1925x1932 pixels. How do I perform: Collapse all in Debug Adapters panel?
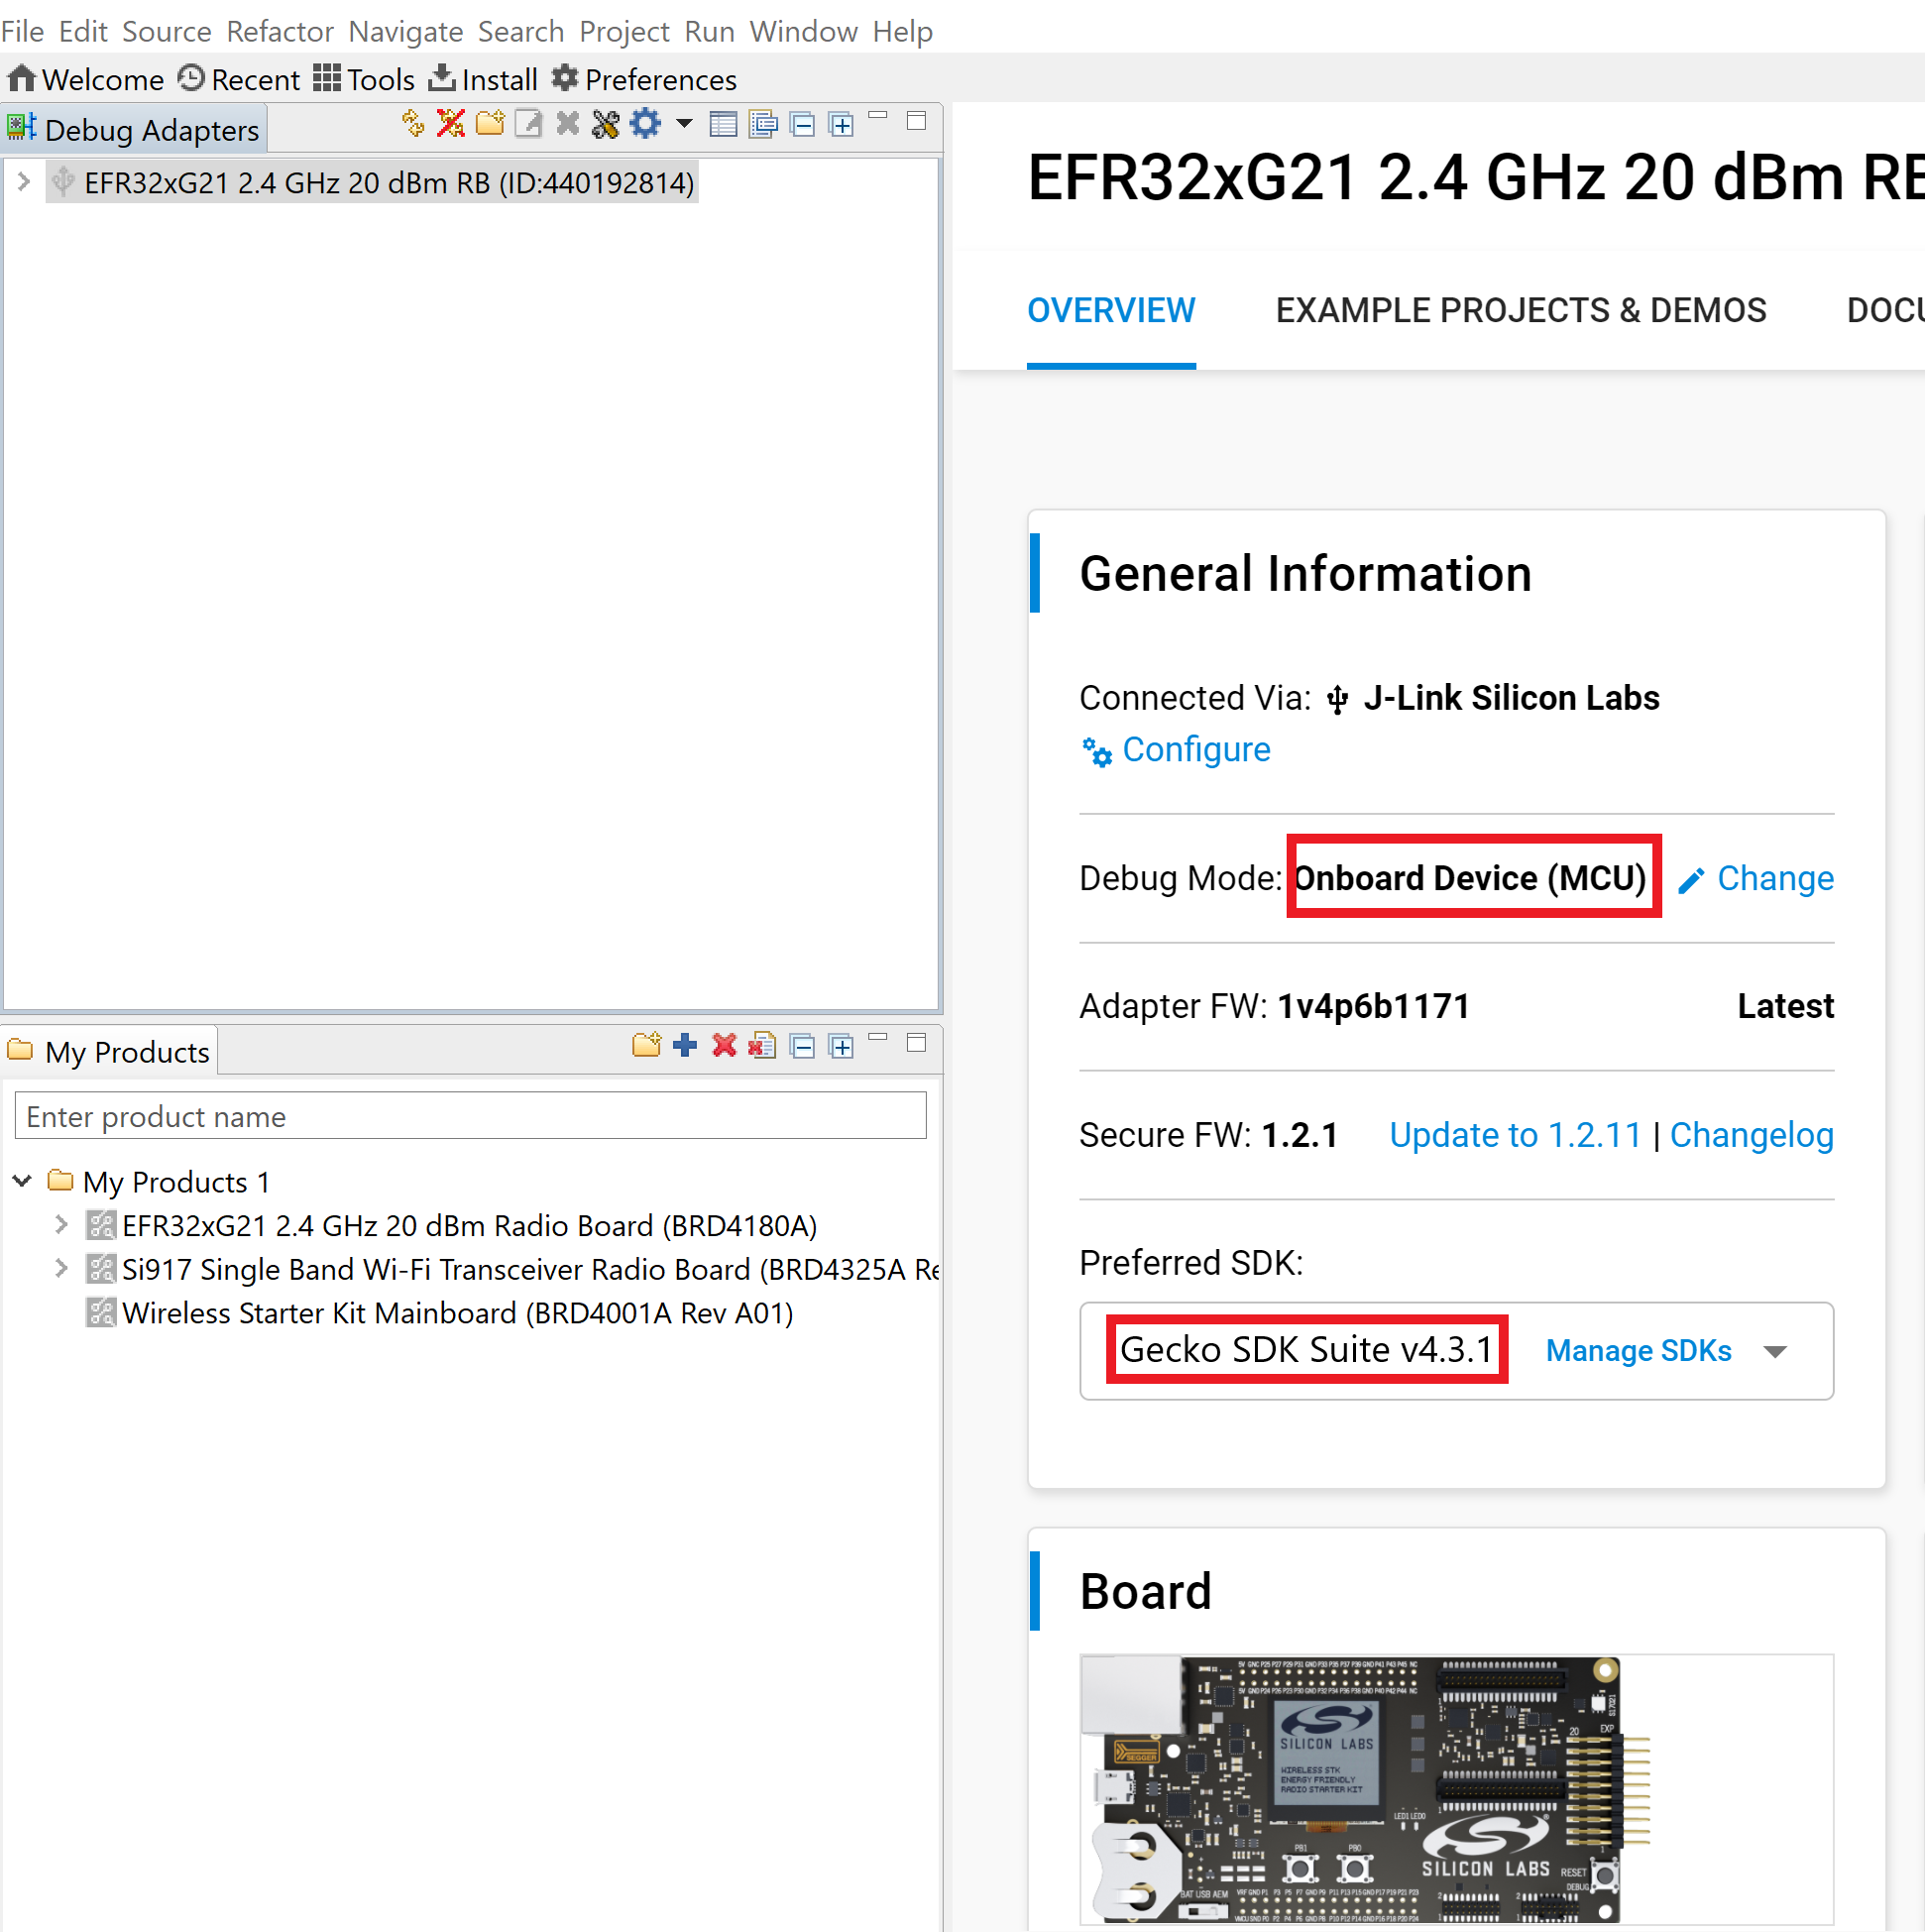802,125
